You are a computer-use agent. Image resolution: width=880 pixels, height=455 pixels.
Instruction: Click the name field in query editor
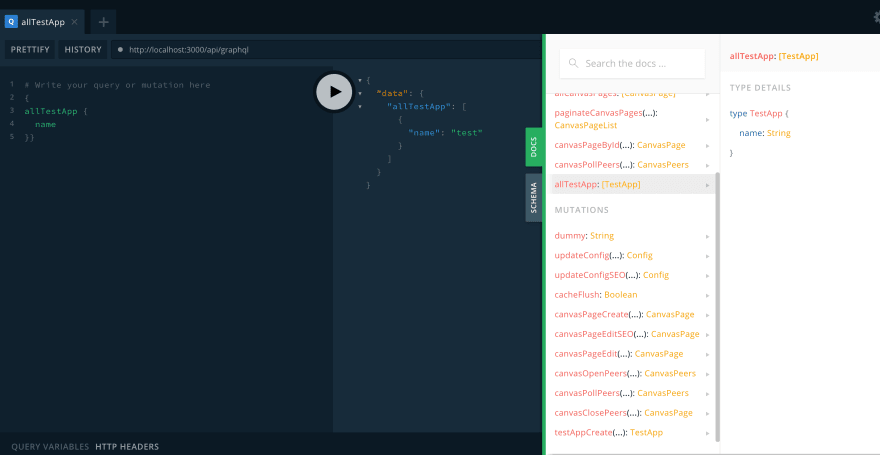[x=45, y=124]
